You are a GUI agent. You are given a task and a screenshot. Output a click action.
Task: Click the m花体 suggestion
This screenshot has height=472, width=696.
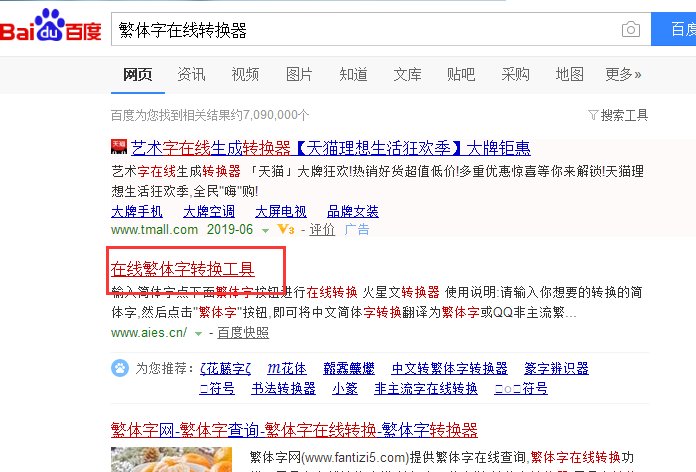point(287,368)
